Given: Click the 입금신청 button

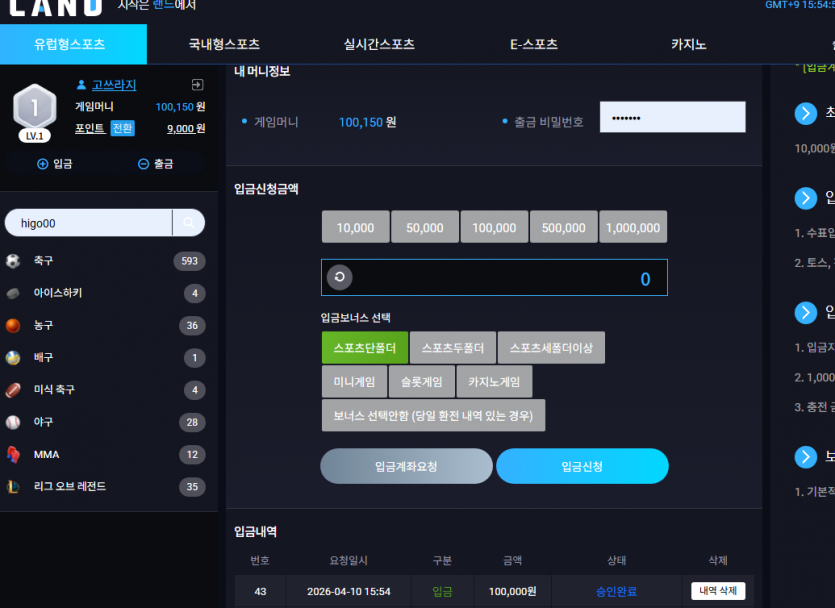Looking at the screenshot, I should tap(582, 466).
